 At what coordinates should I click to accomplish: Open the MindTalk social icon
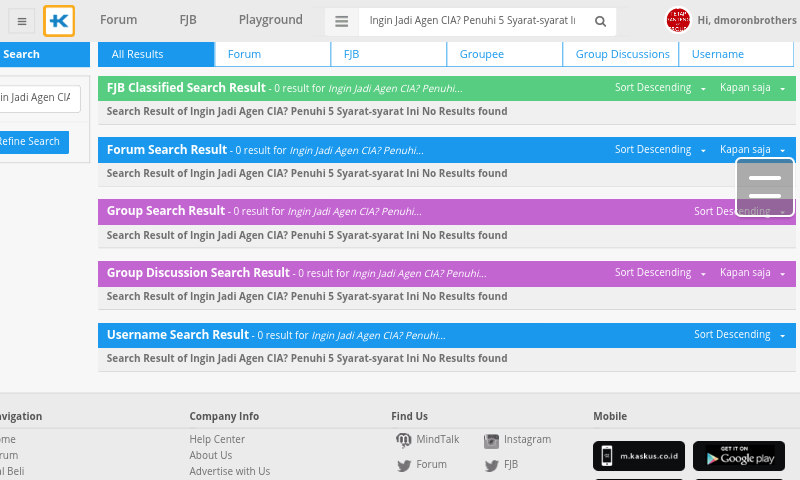(x=404, y=440)
